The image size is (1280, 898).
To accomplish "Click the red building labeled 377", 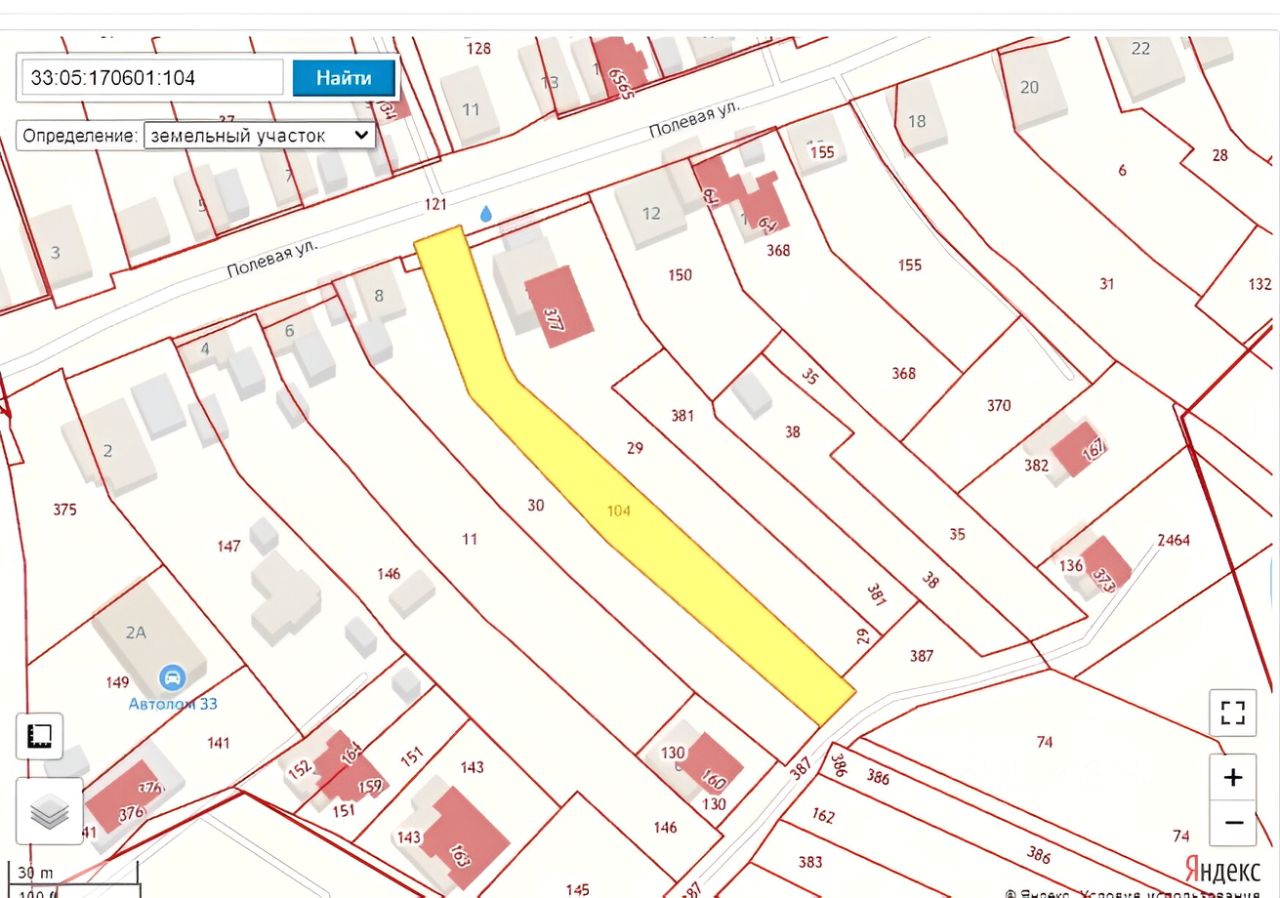I will pyautogui.click(x=559, y=307).
